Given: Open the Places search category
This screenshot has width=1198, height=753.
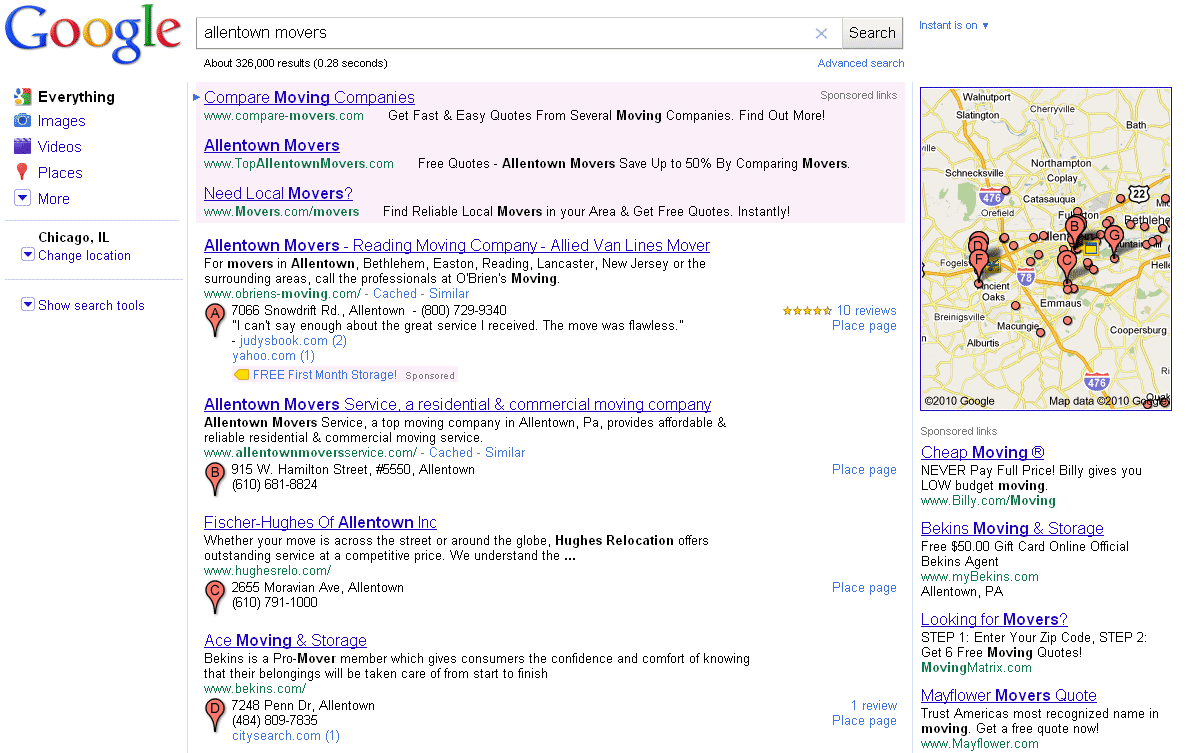Looking at the screenshot, I should click(x=60, y=173).
